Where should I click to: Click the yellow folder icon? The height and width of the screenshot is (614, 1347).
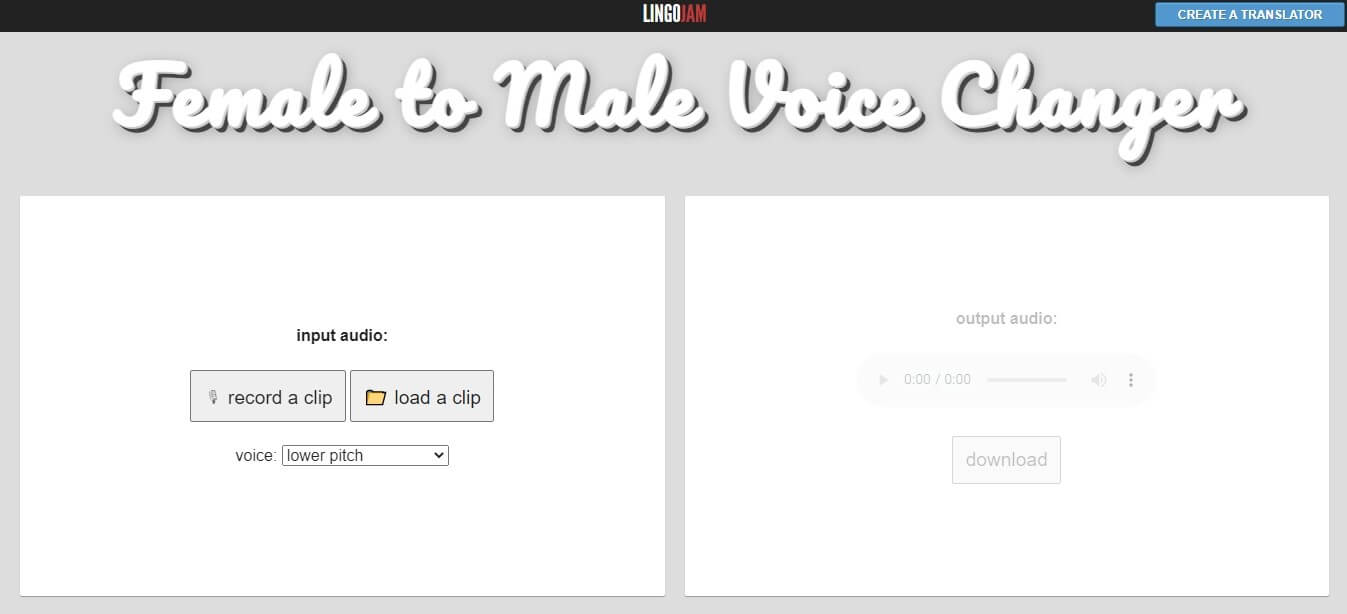[376, 398]
